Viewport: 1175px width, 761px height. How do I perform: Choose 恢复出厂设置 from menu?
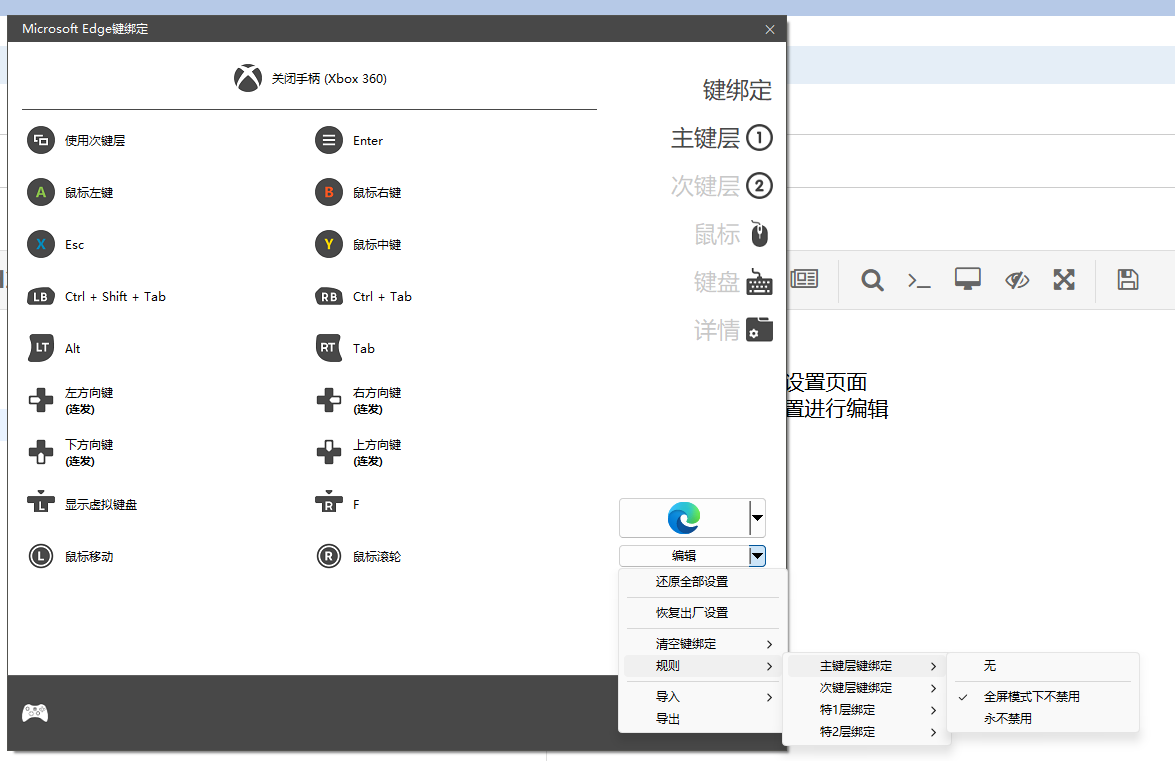pos(703,613)
